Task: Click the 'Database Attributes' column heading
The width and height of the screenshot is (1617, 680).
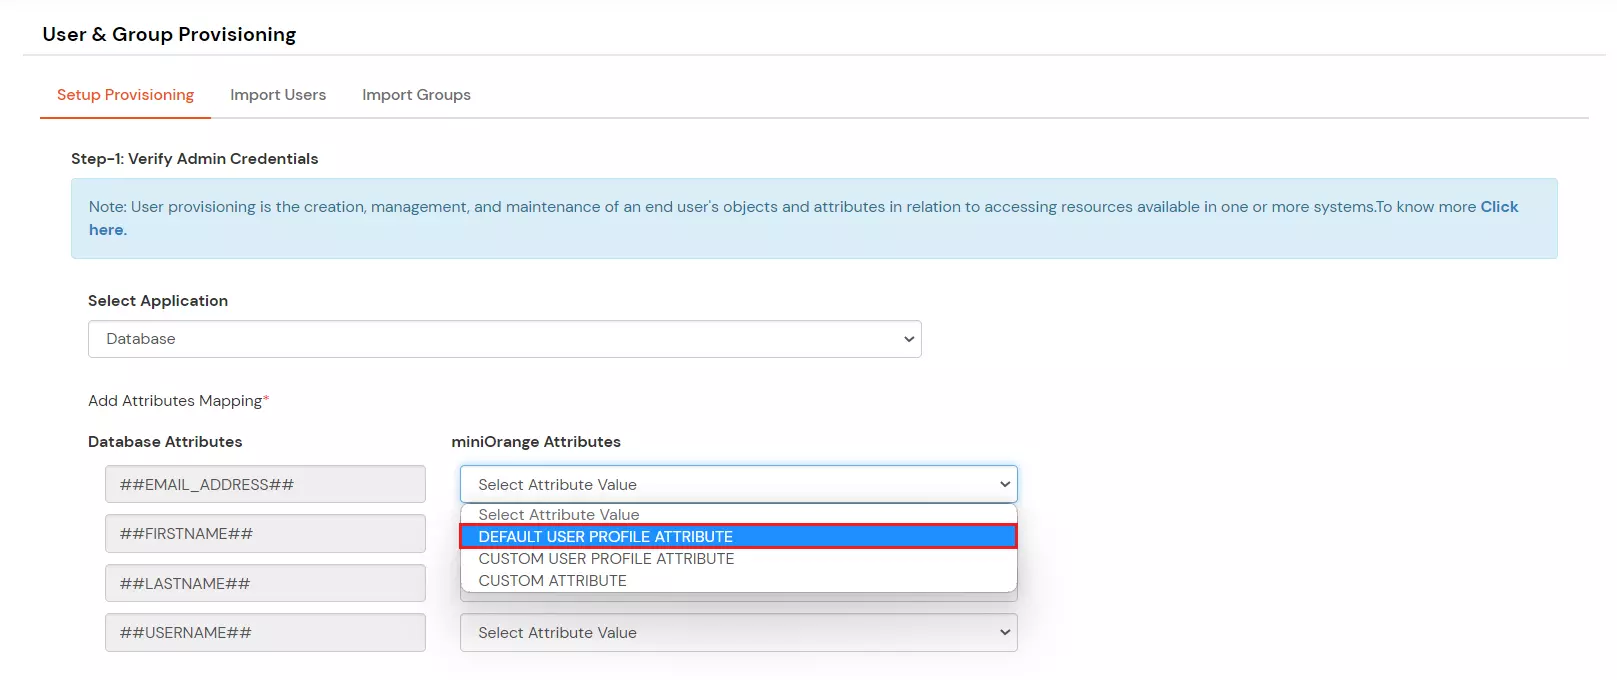Action: pyautogui.click(x=165, y=441)
